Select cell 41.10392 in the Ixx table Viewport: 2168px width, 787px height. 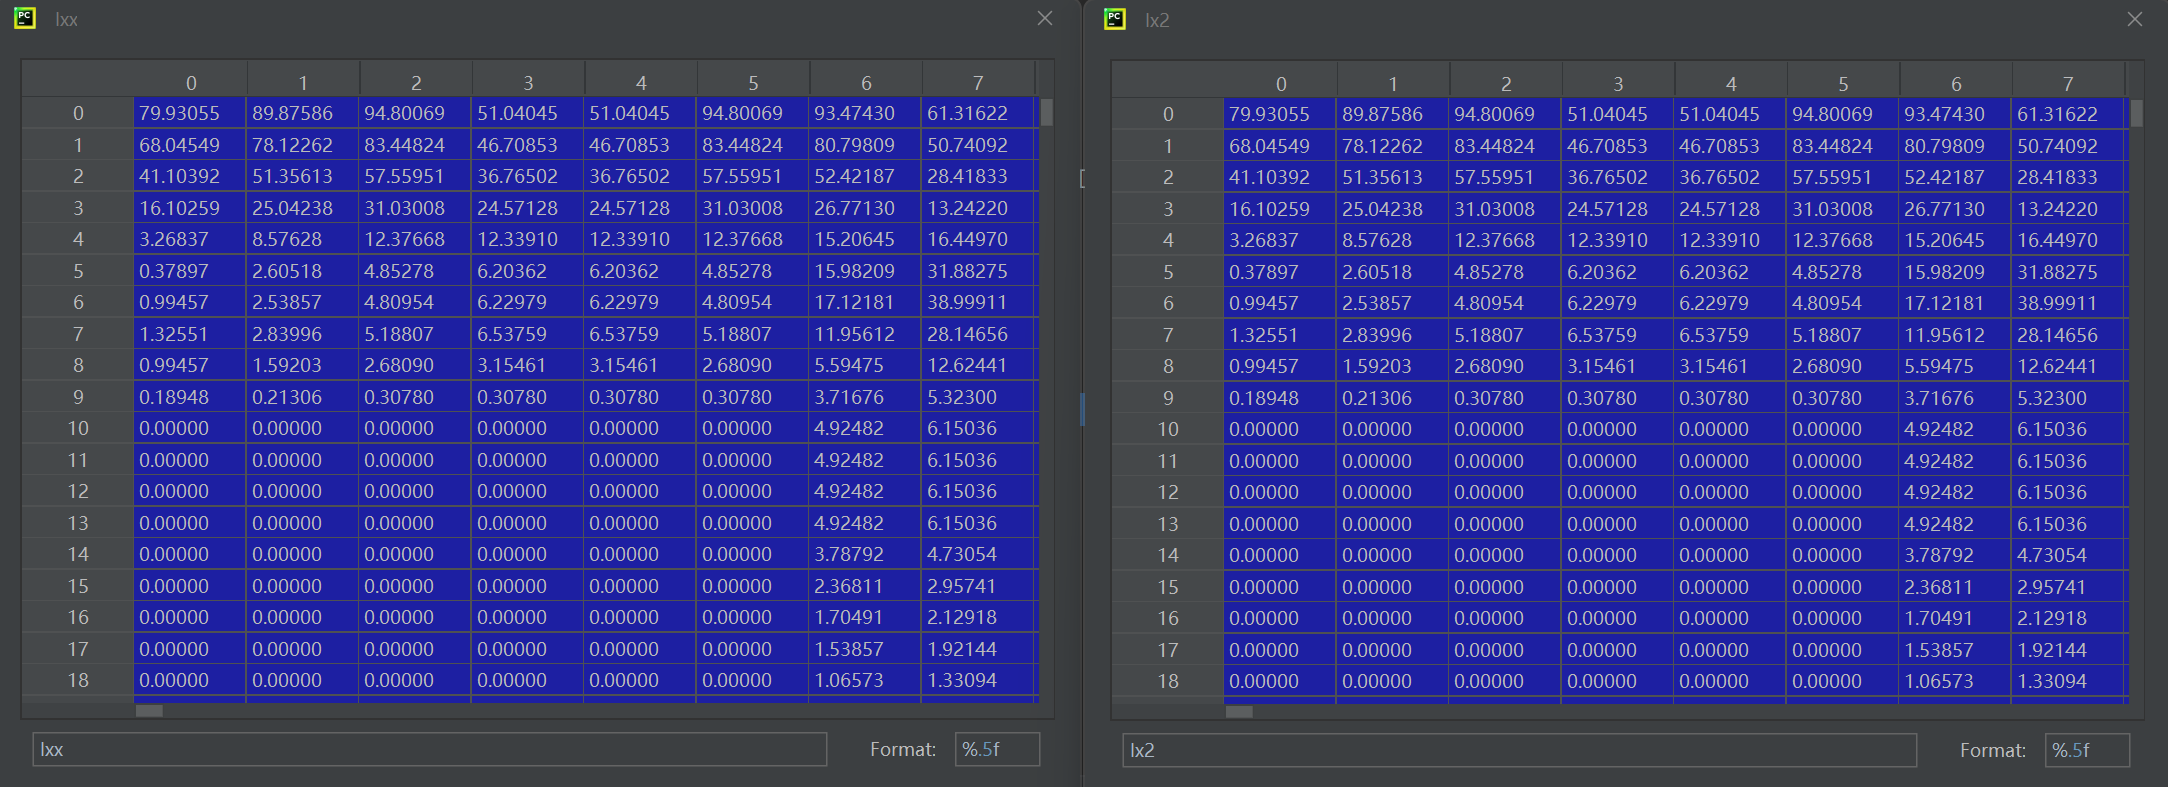190,176
